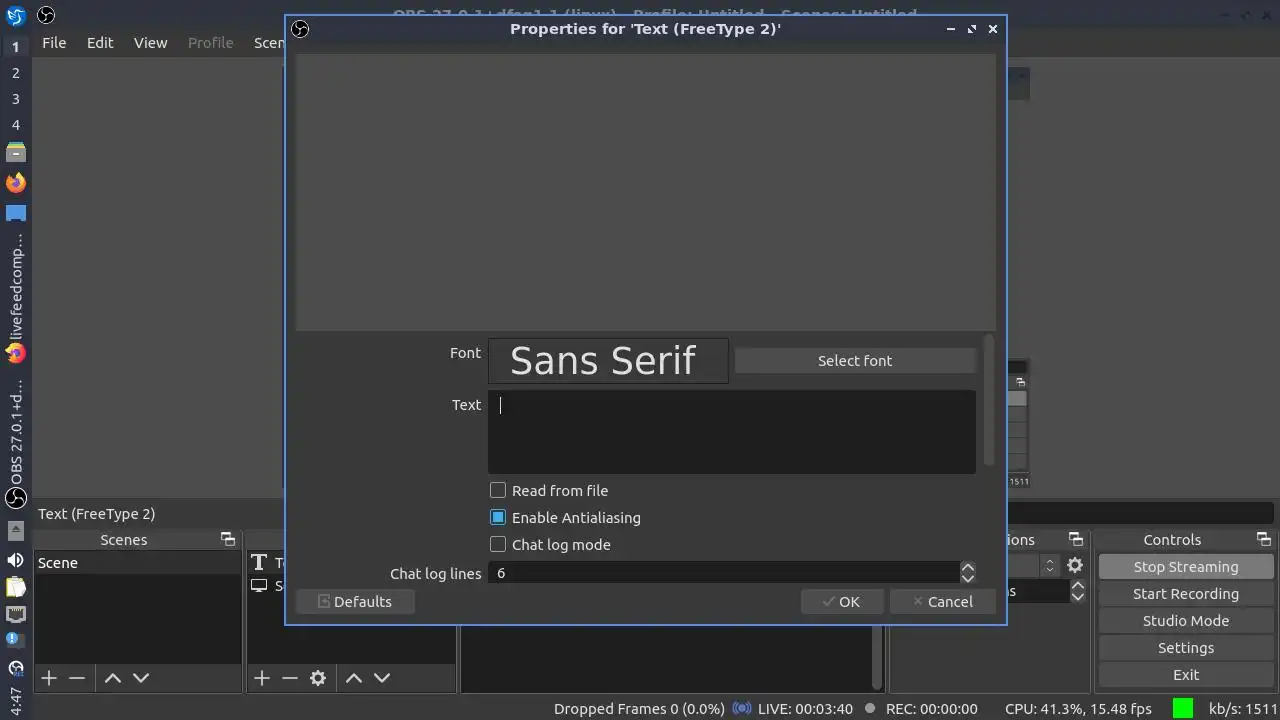Undock the Scene Transitions panel

pos(1076,539)
